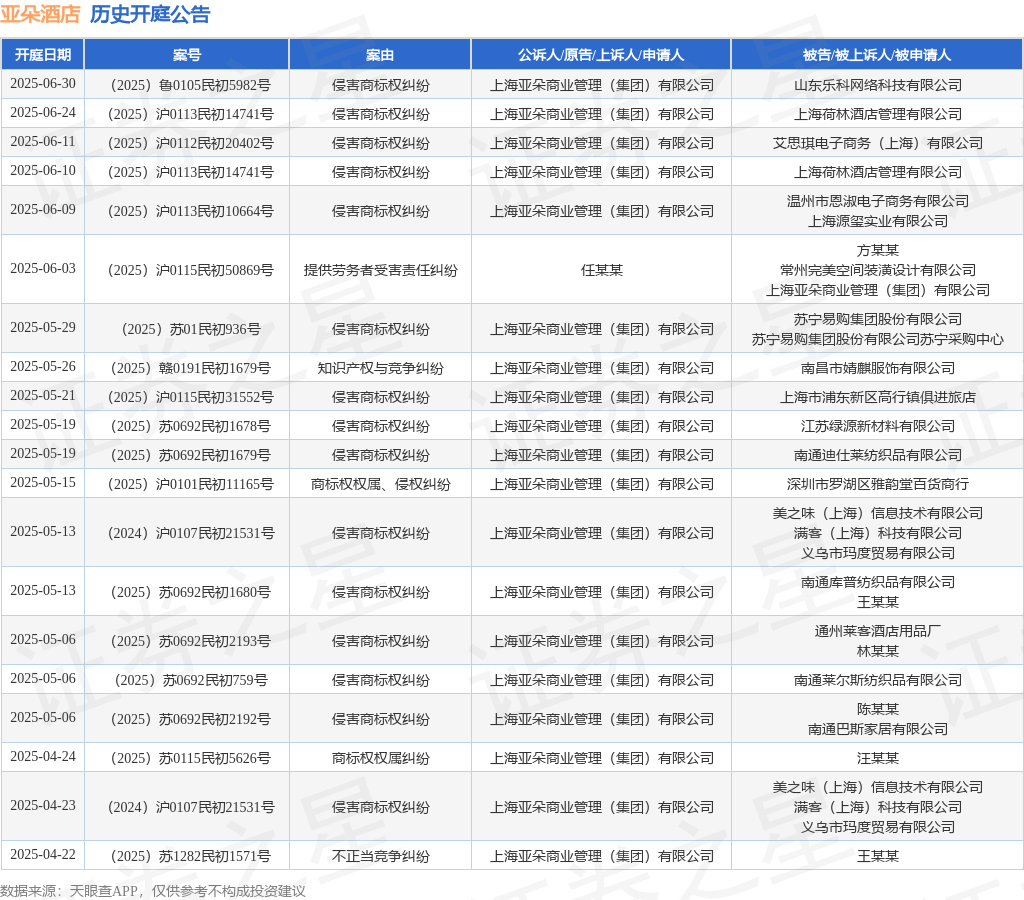The width and height of the screenshot is (1024, 900).
Task: Click defendant 南通迪仕莱纺织品有限公司
Action: (x=878, y=455)
